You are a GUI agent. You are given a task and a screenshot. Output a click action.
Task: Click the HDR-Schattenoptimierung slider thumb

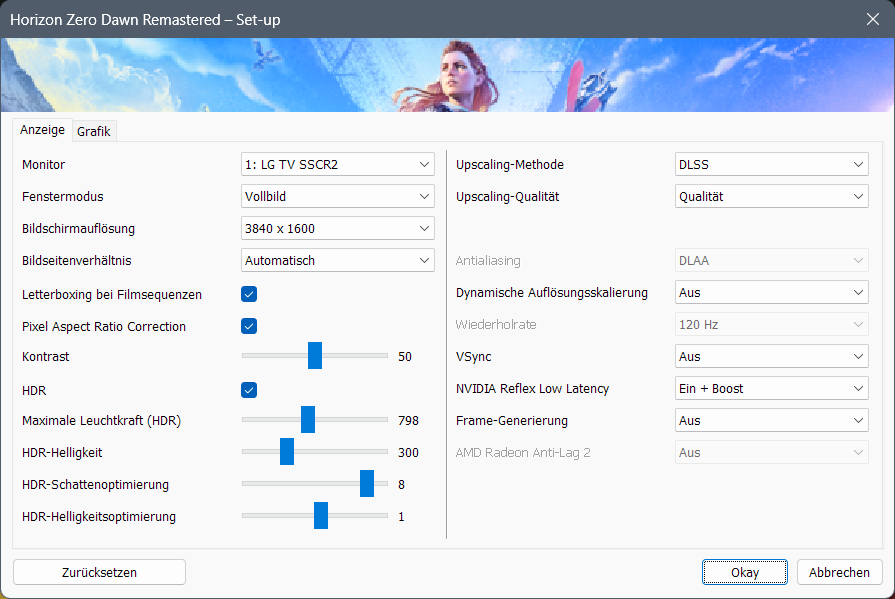(x=367, y=484)
